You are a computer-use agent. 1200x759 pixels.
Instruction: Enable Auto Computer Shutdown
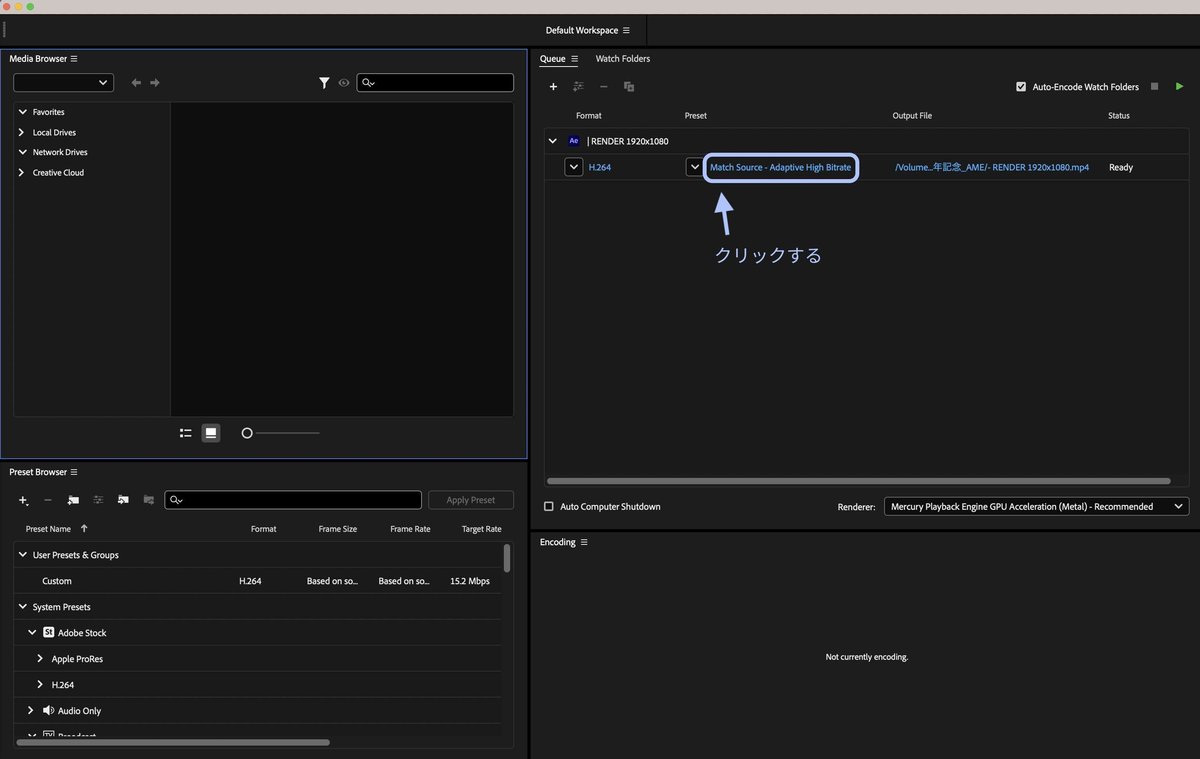548,506
